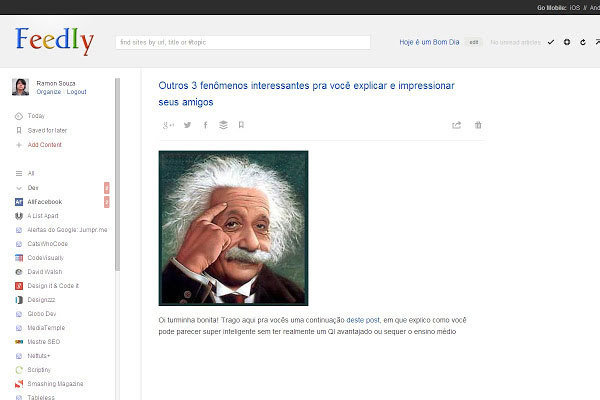Click the Scriptiny green feed icon

18,370
